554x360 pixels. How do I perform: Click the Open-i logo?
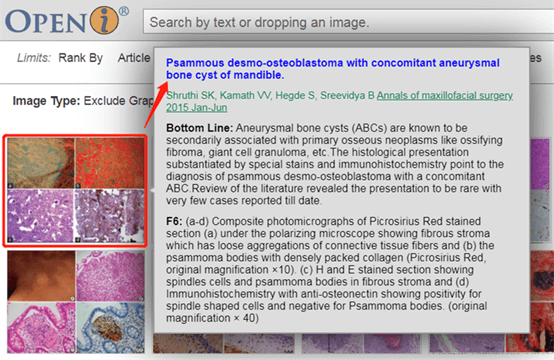click(x=66, y=20)
